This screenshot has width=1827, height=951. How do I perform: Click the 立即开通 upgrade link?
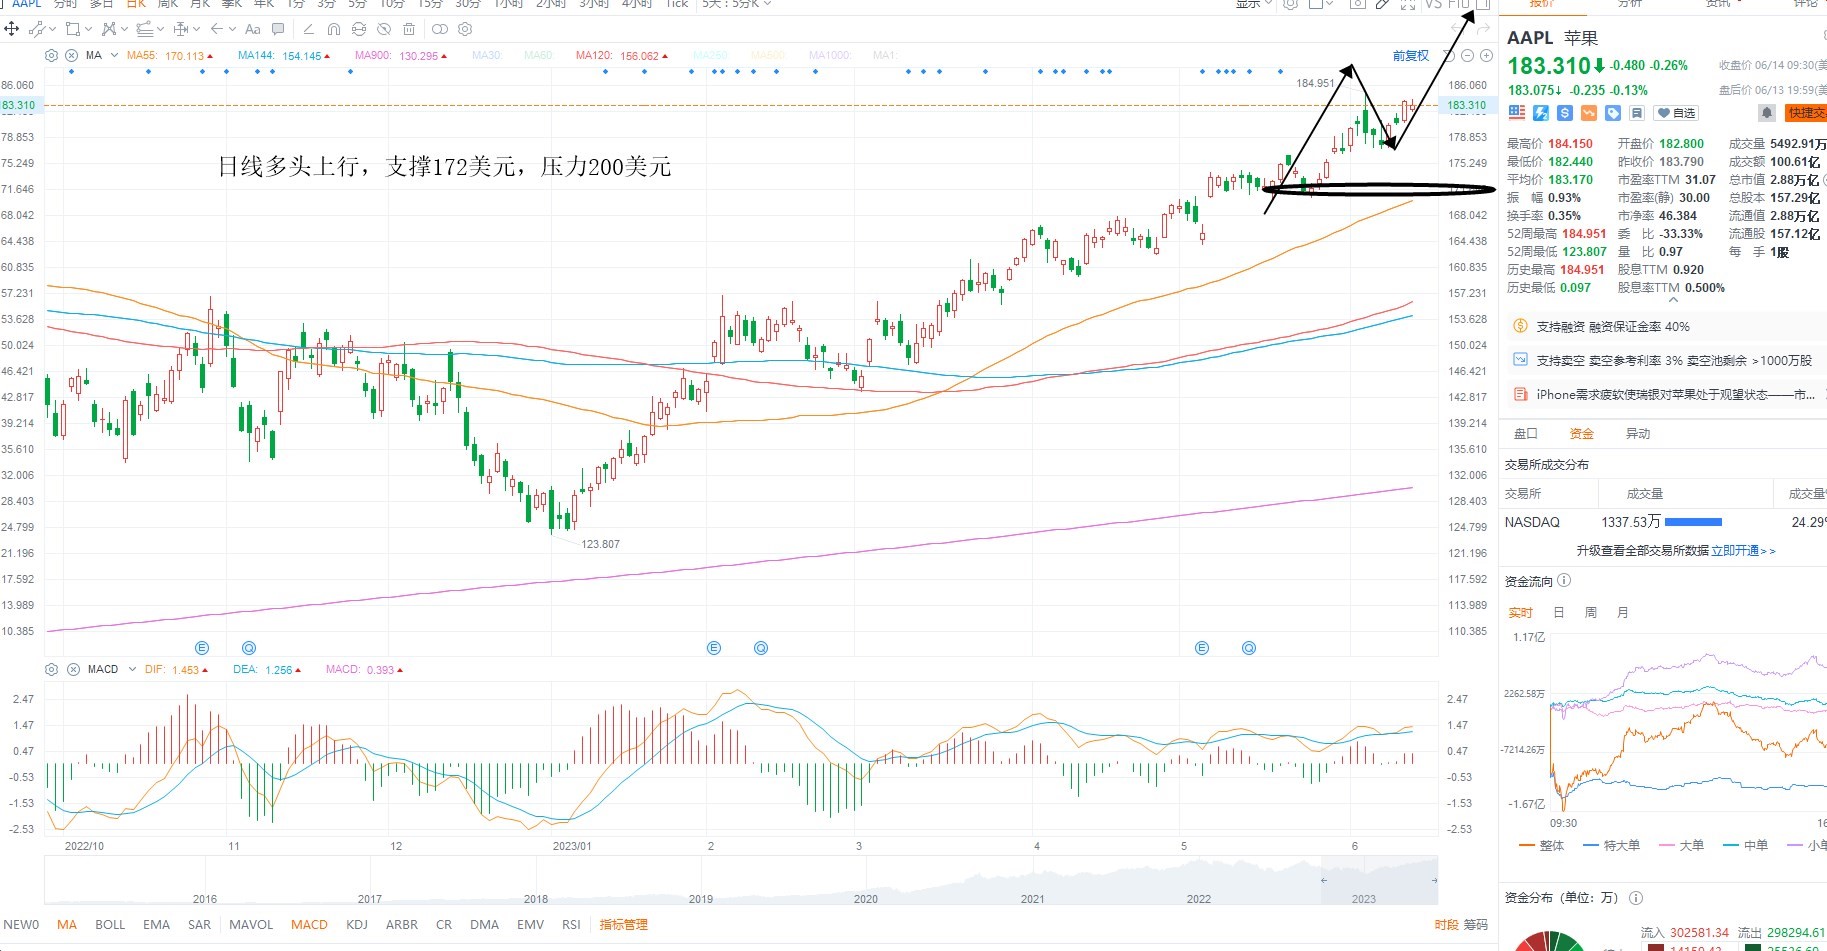point(1743,551)
